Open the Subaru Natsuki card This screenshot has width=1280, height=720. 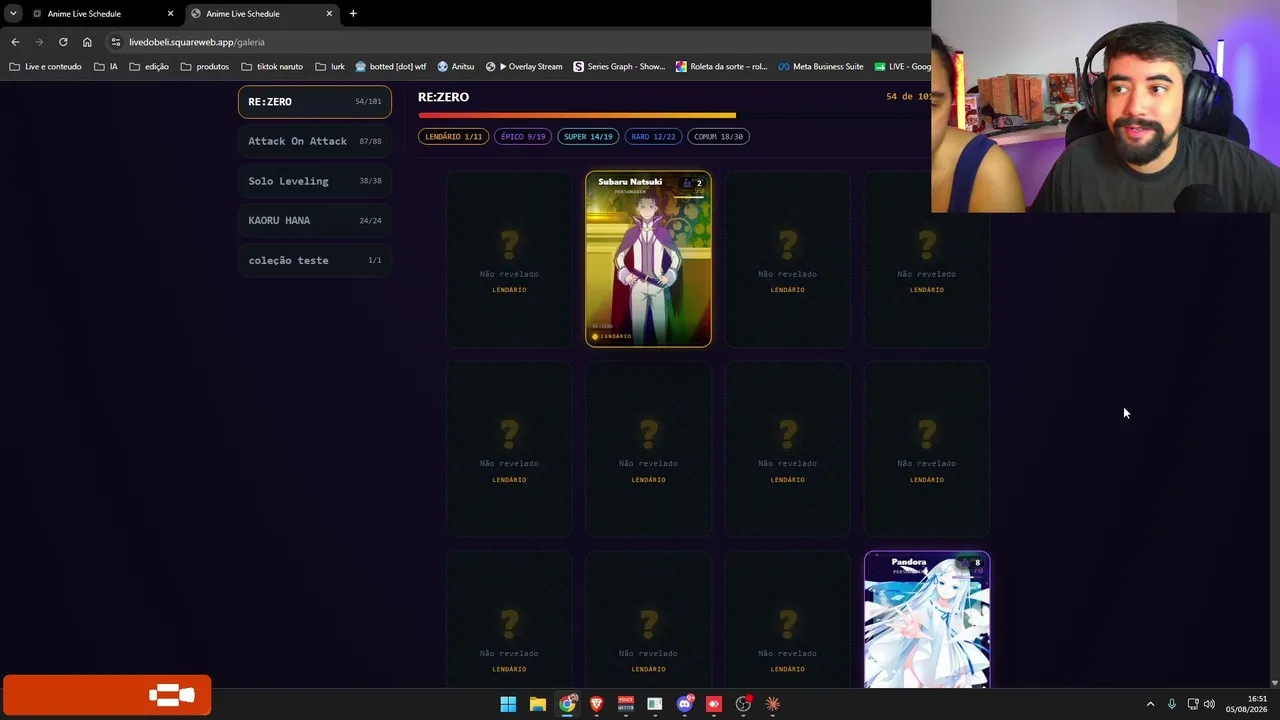tap(648, 259)
